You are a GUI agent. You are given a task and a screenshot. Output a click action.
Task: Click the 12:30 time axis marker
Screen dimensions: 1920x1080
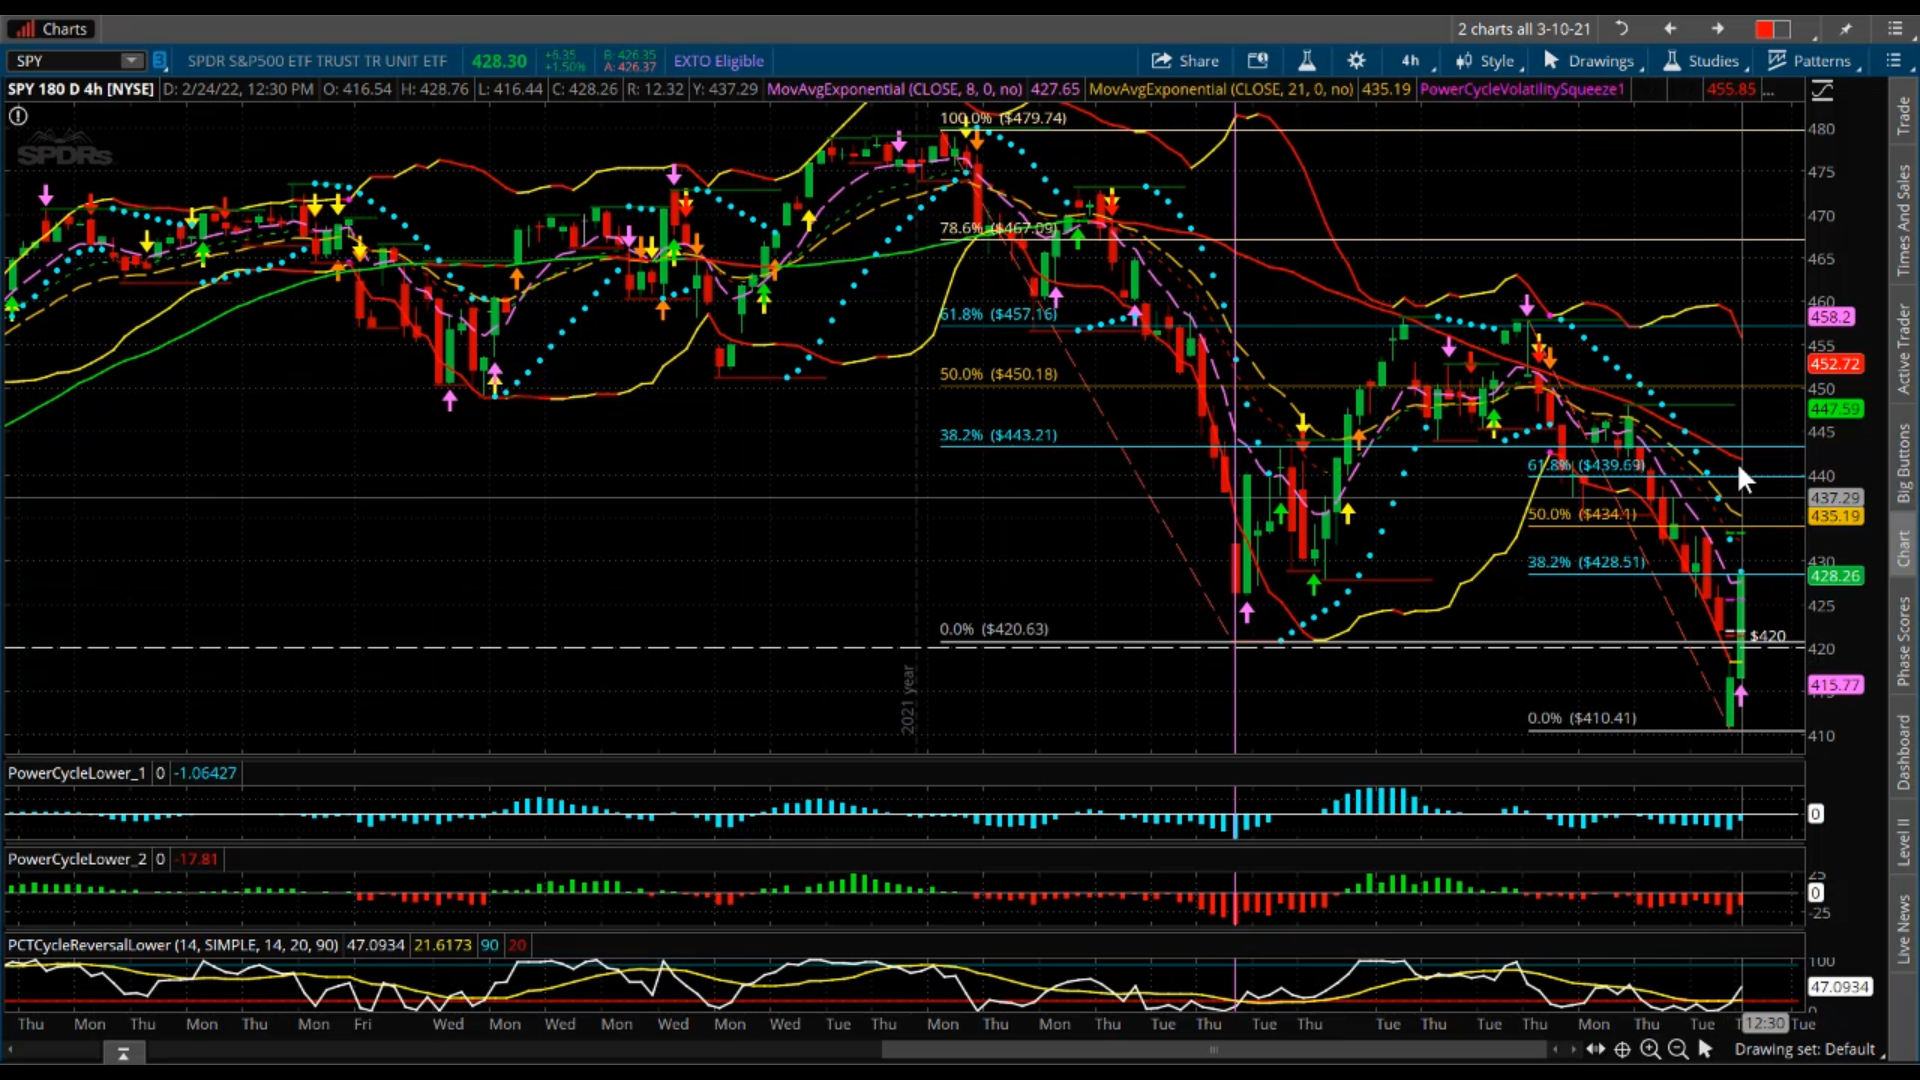[x=1765, y=1023]
